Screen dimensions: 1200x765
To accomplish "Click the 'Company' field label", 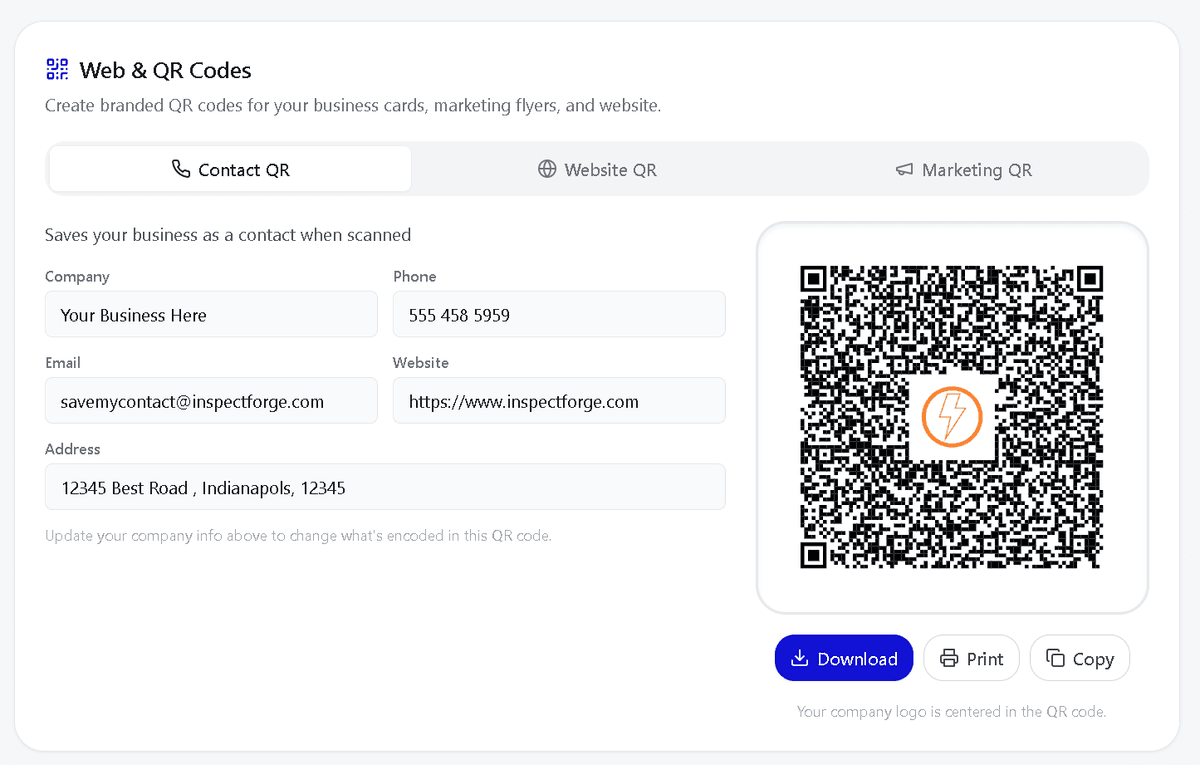I will click(x=77, y=276).
